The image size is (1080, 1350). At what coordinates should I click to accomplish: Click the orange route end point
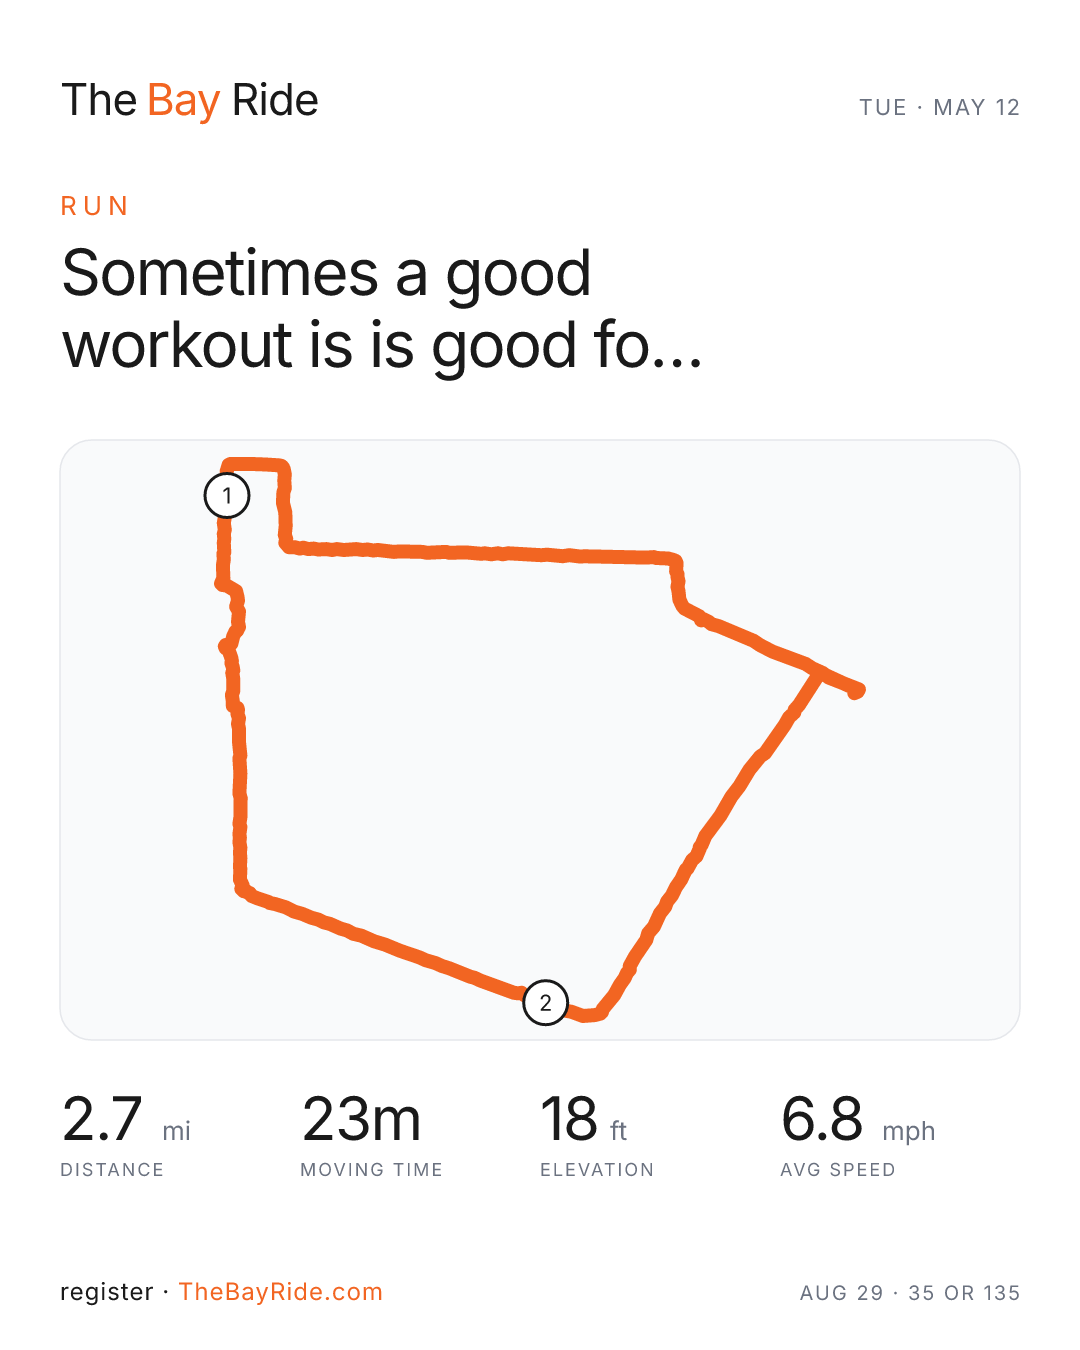click(x=856, y=691)
